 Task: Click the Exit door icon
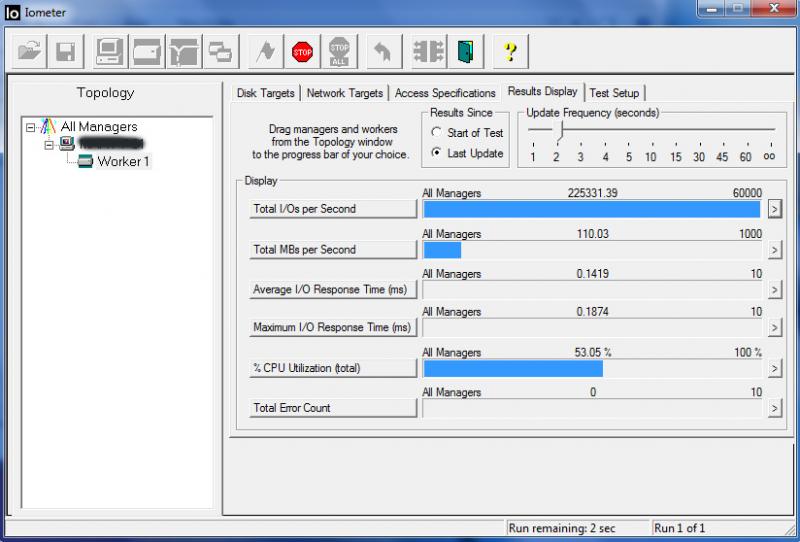465,52
